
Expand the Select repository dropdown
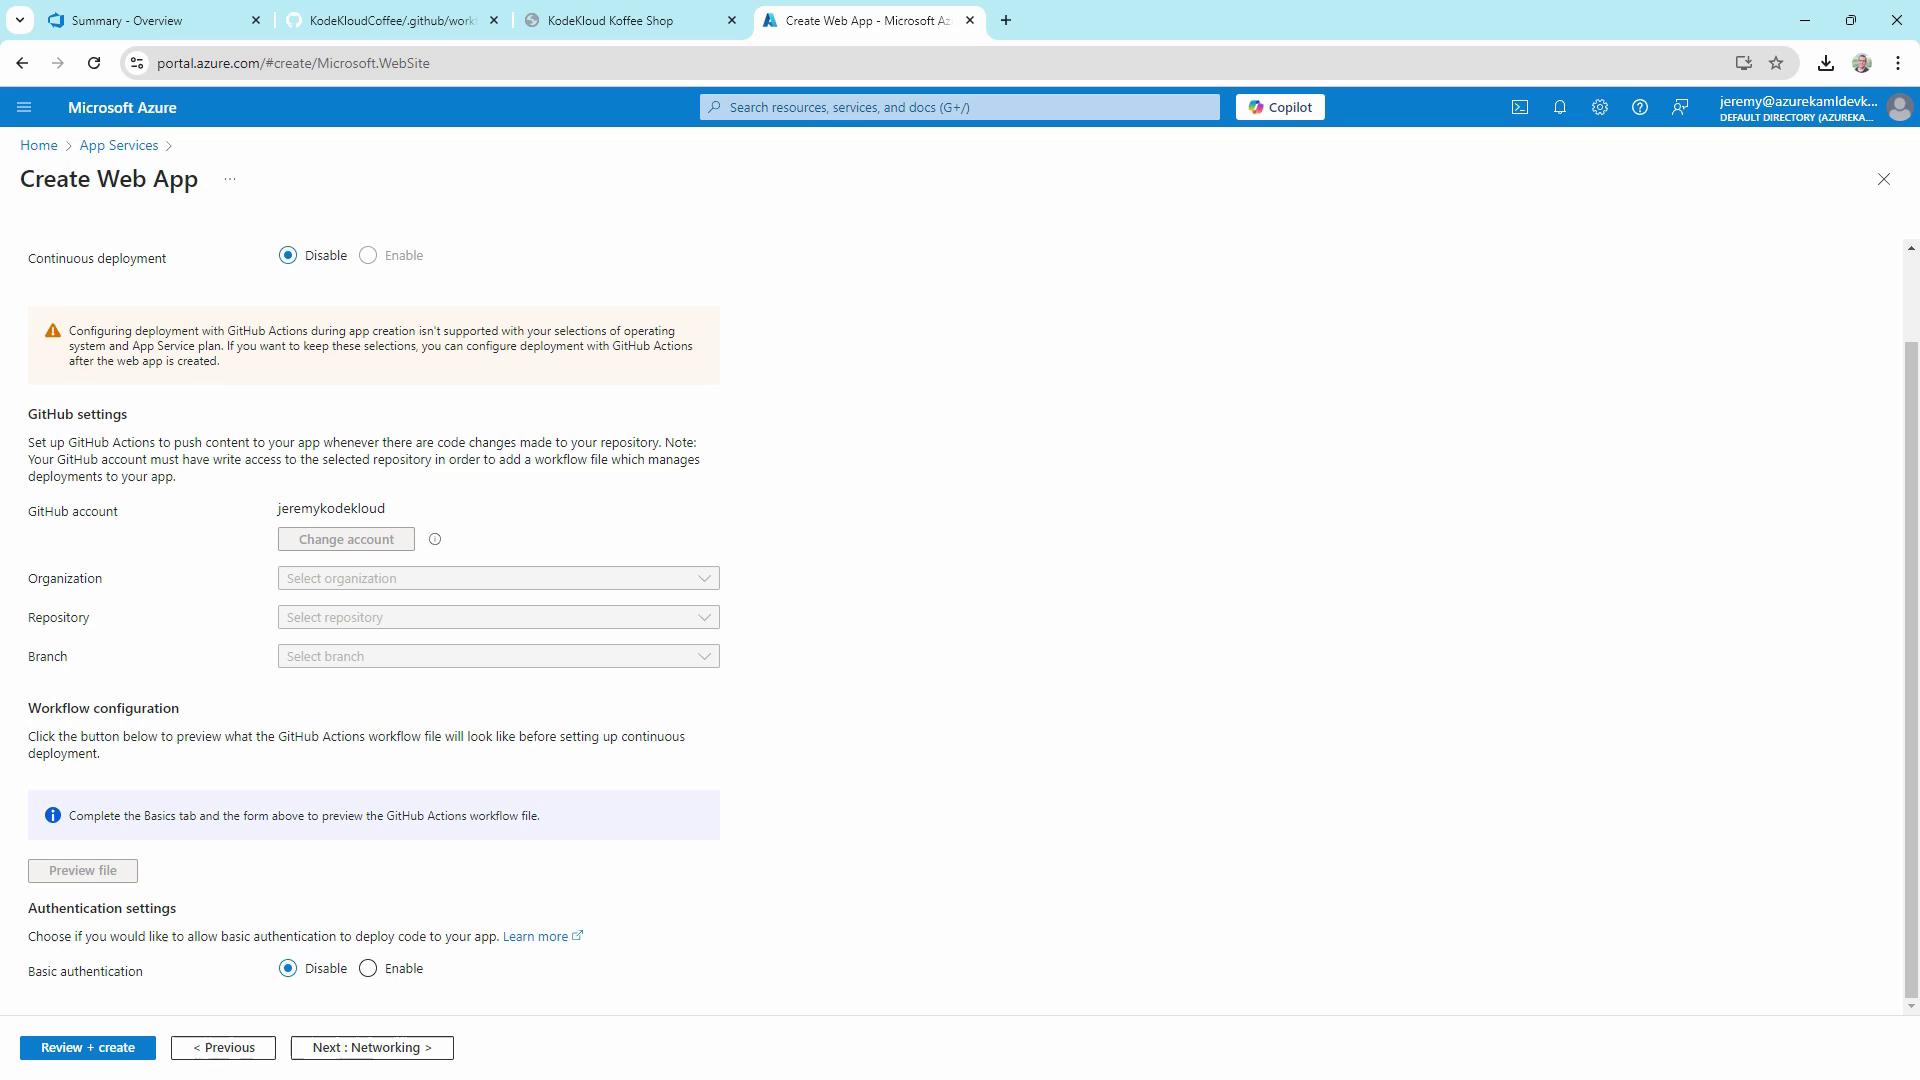tap(498, 617)
